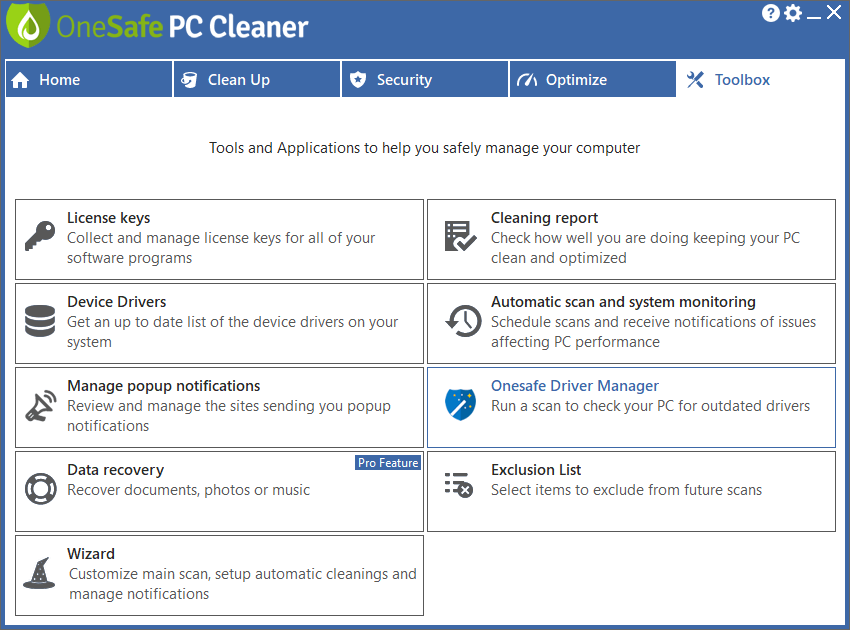Click the 'Onesafe Driver Manager' link title
Screen dimensions: 850x630
pos(575,386)
